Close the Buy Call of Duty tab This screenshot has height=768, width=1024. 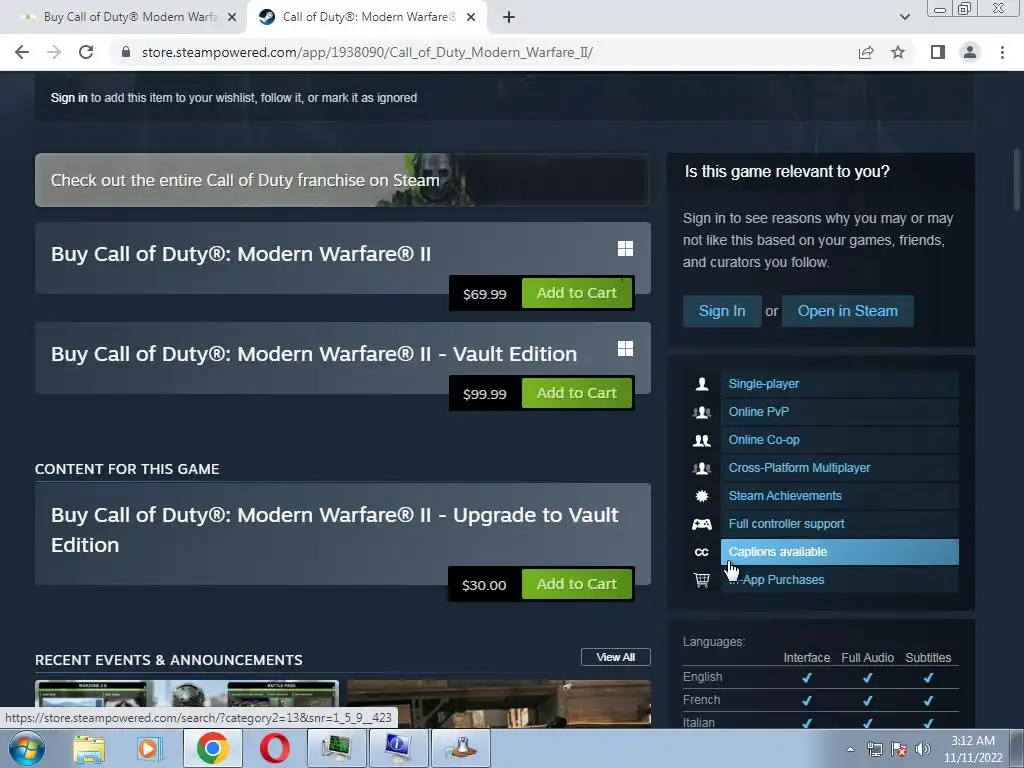[x=232, y=17]
